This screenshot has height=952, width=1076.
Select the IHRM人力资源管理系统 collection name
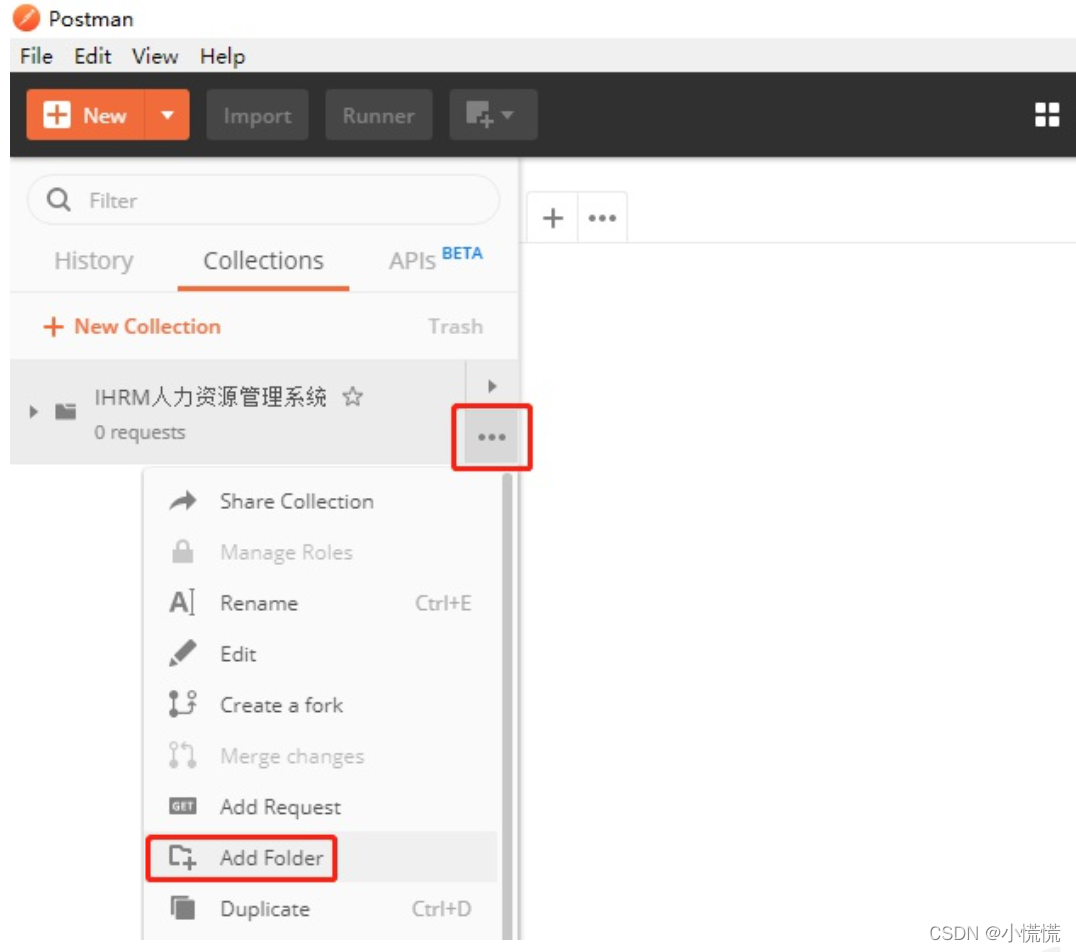coord(211,397)
